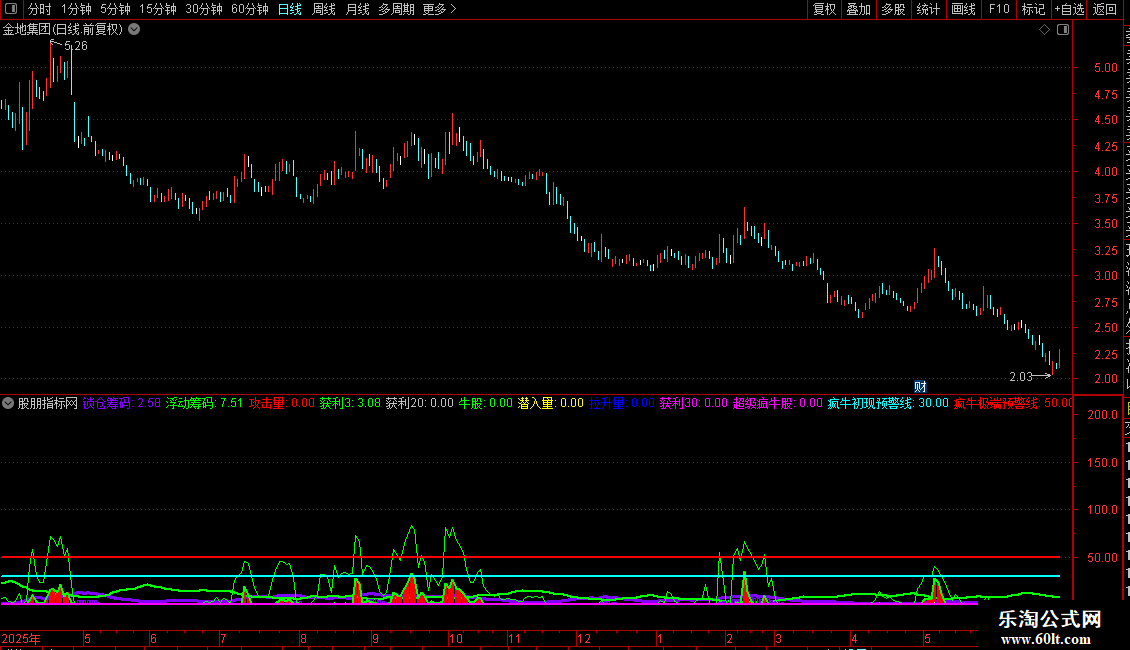The image size is (1130, 650).
Task: Click the 锁仓筹码: 2.58 value
Action: 122,404
